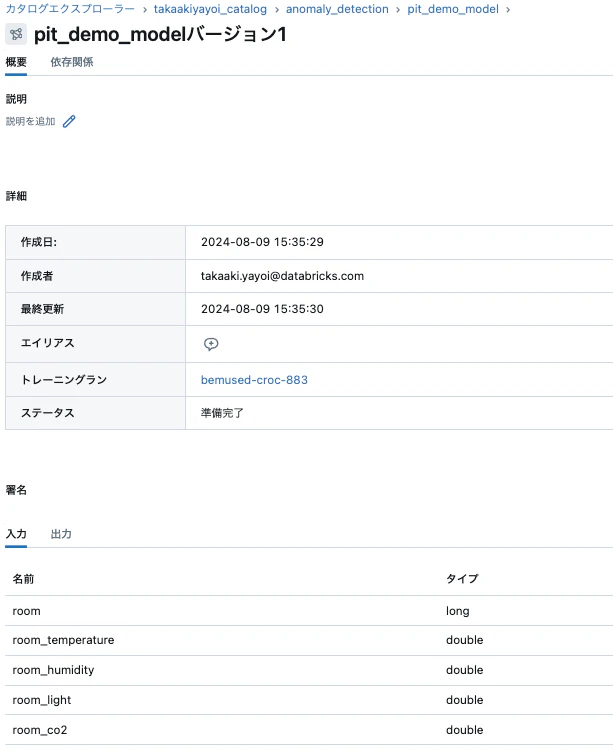Add an alias with the plus bubble icon
Viewport: 613px width, 751px height.
[x=211, y=344]
